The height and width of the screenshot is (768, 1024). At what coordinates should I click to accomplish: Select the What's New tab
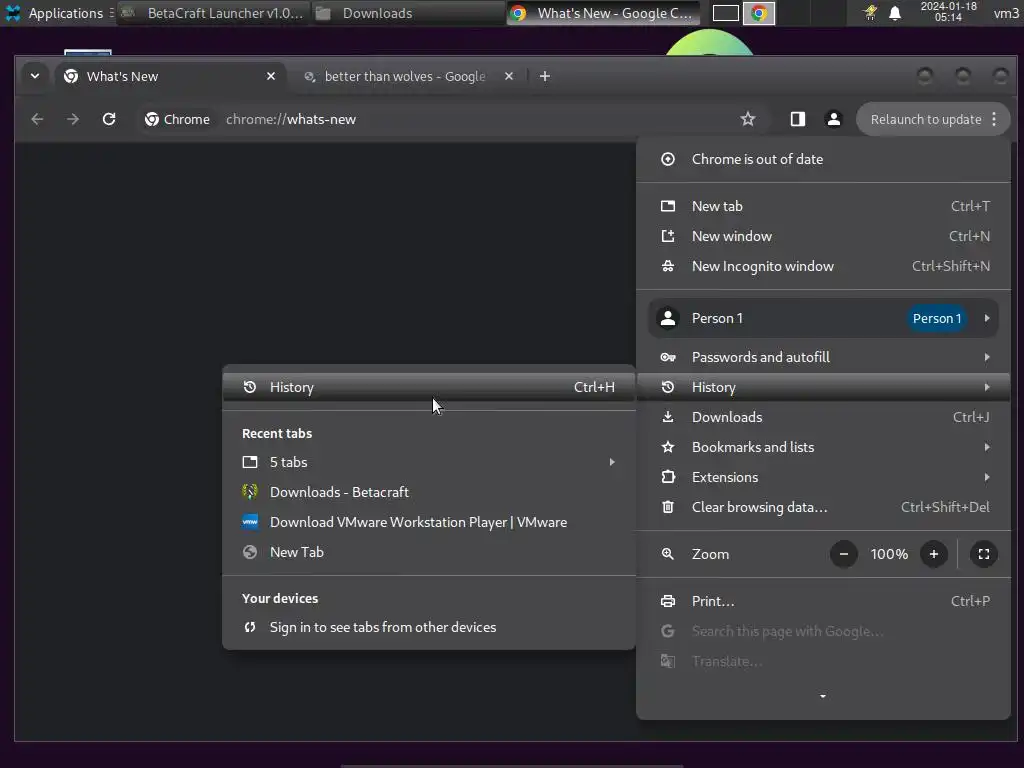pos(170,76)
